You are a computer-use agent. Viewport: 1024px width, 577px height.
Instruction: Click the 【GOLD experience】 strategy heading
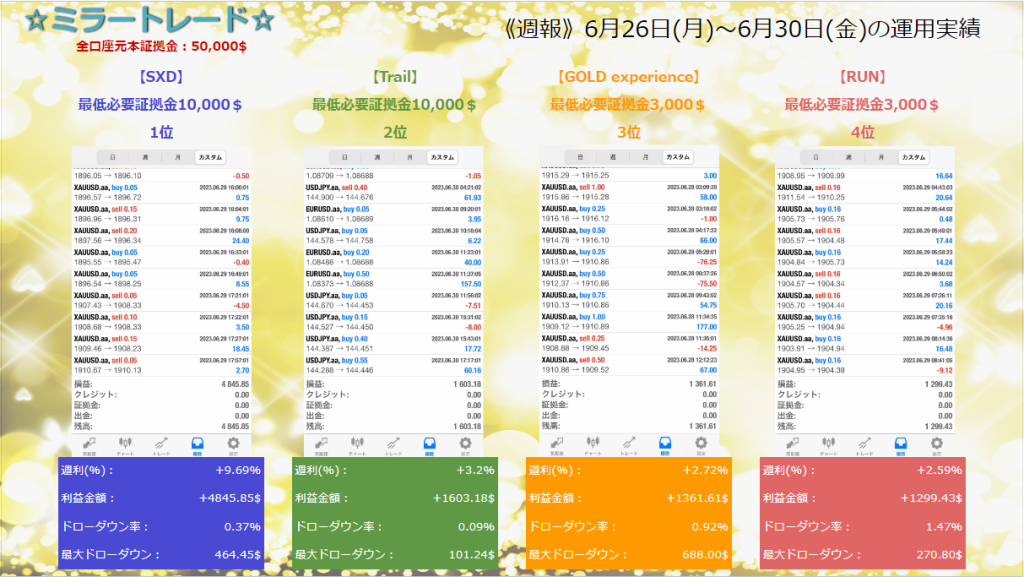point(628,76)
